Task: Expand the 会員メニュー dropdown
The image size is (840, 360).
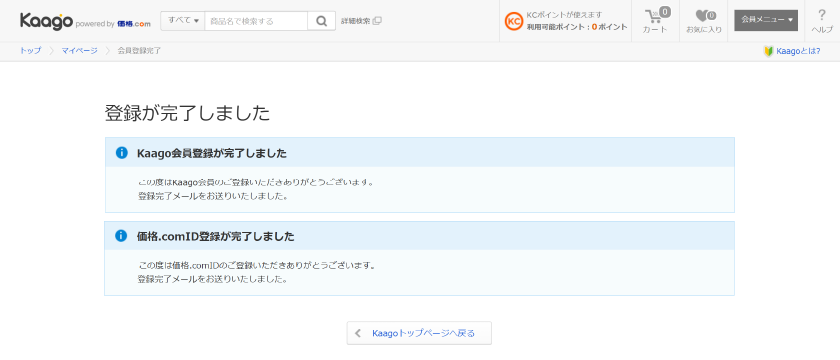Action: point(766,20)
